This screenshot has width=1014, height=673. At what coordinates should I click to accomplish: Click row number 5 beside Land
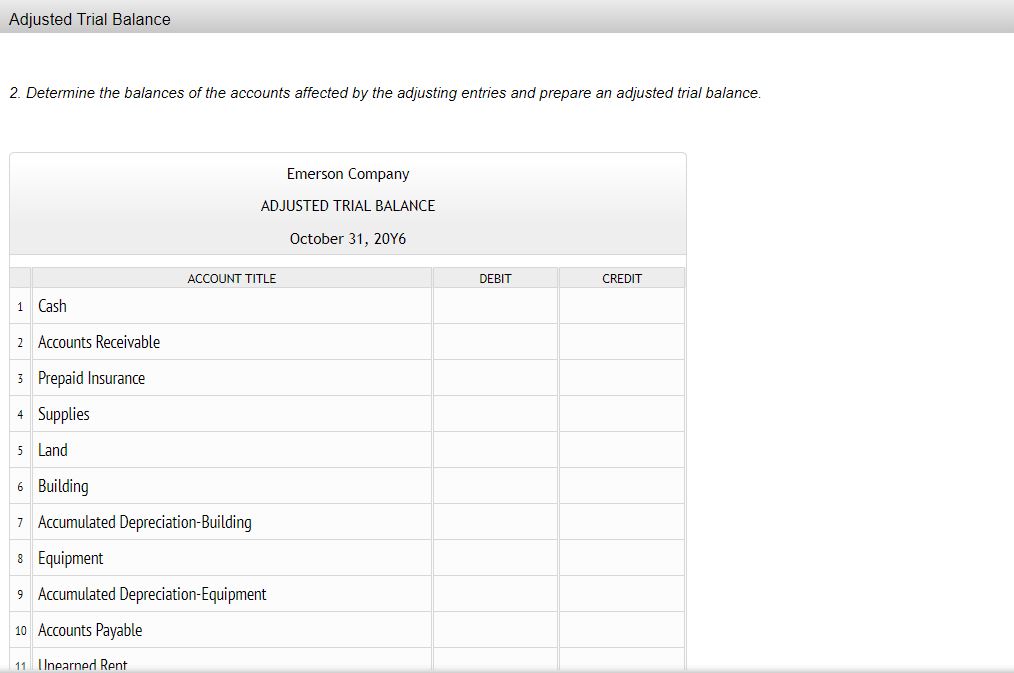click(x=20, y=449)
